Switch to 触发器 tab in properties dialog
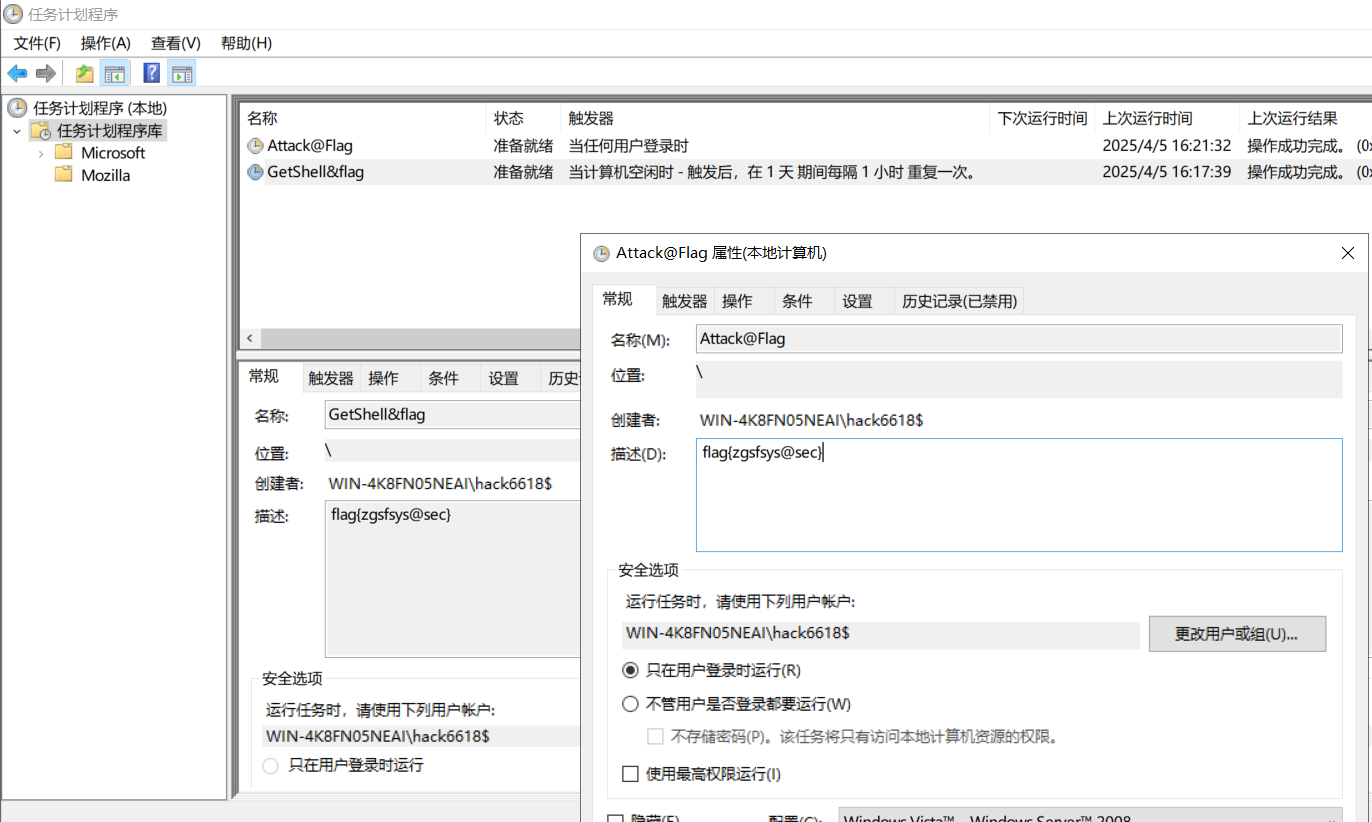Image resolution: width=1372 pixels, height=822 pixels. coord(684,301)
